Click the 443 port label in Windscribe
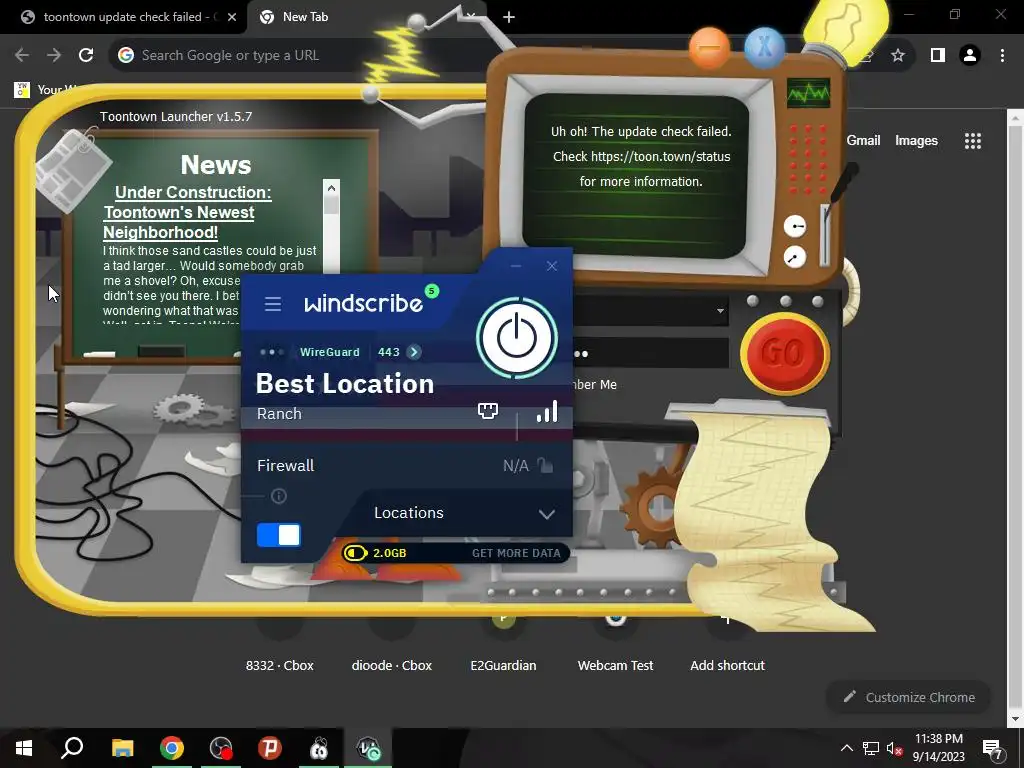 [x=389, y=352]
